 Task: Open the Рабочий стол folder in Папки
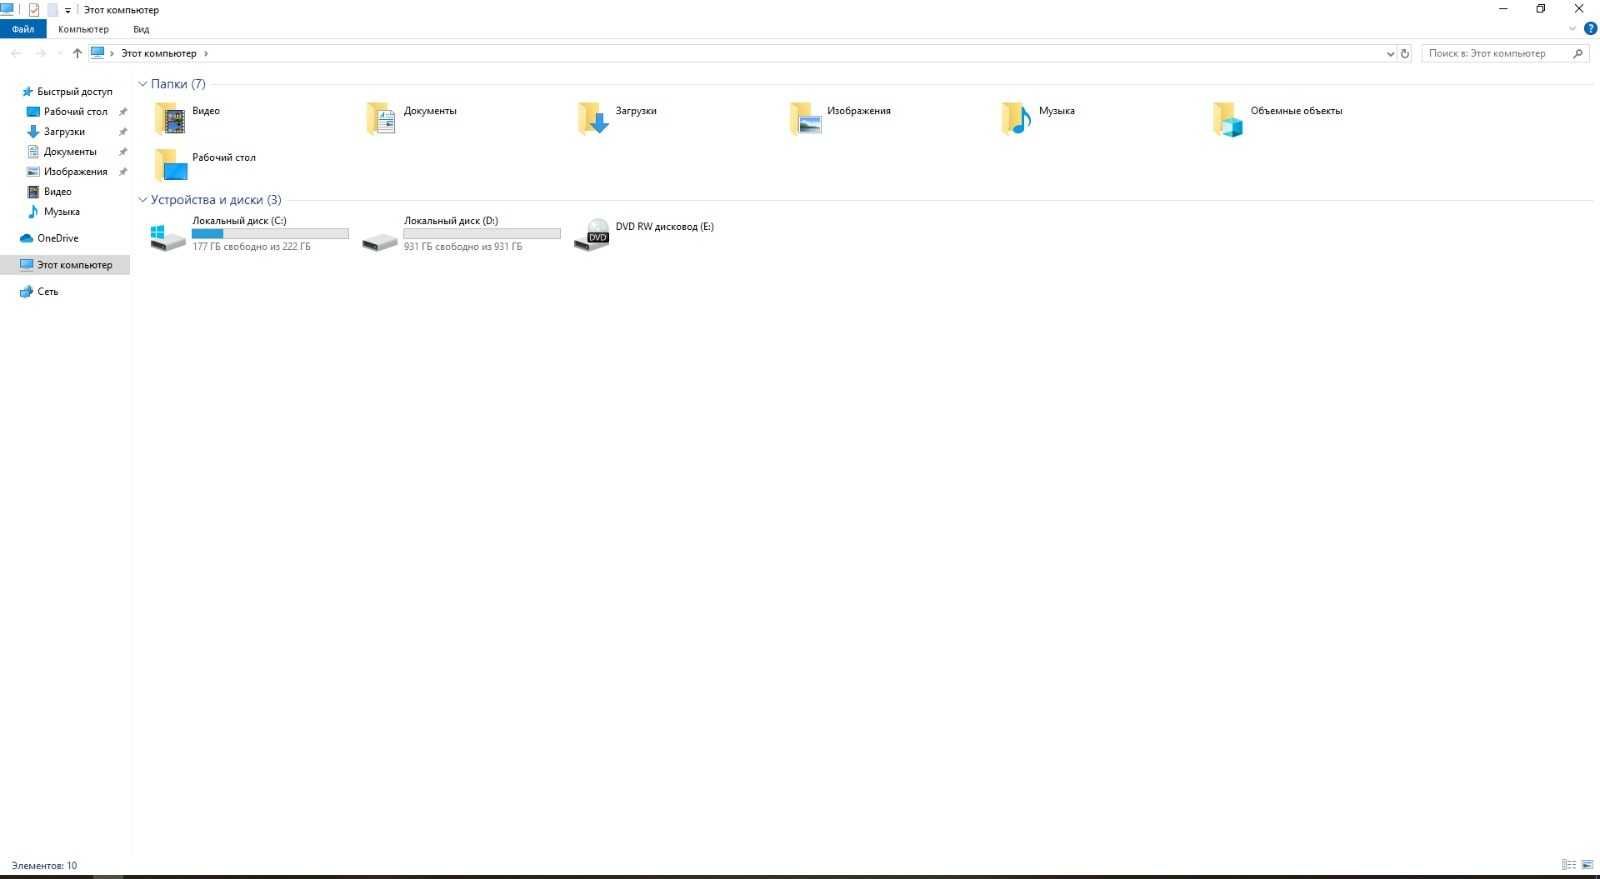170,165
